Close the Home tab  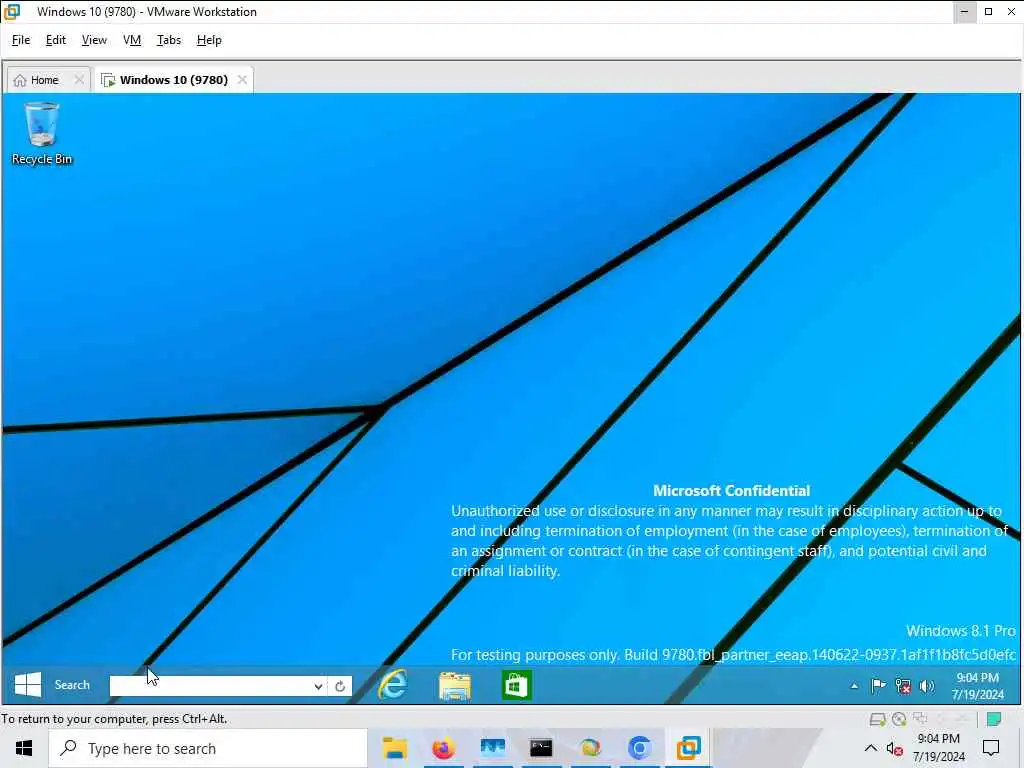(79, 80)
